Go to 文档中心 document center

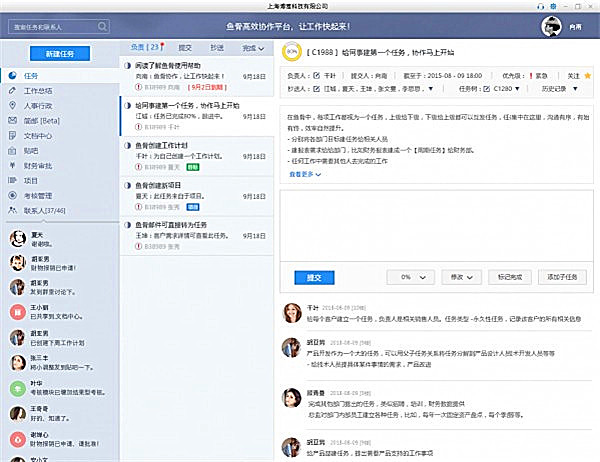click(x=37, y=135)
